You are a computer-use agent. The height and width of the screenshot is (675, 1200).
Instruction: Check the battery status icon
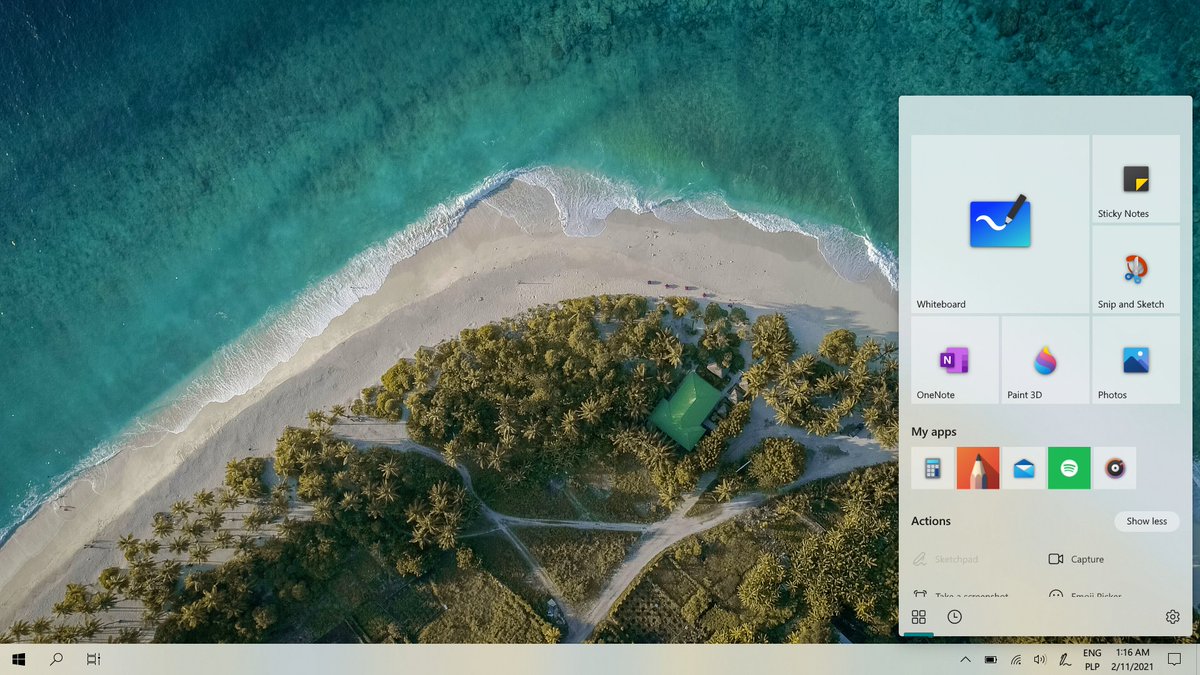click(x=991, y=659)
